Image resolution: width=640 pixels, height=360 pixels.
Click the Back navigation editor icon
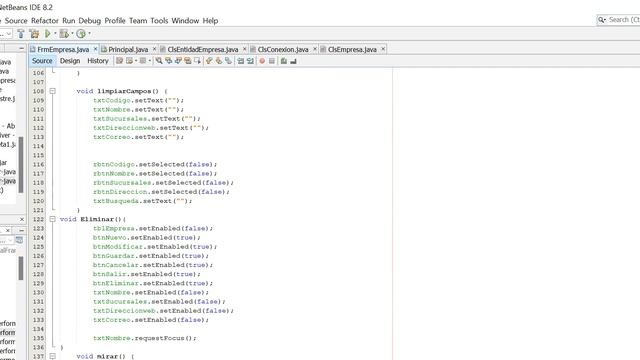click(x=129, y=61)
